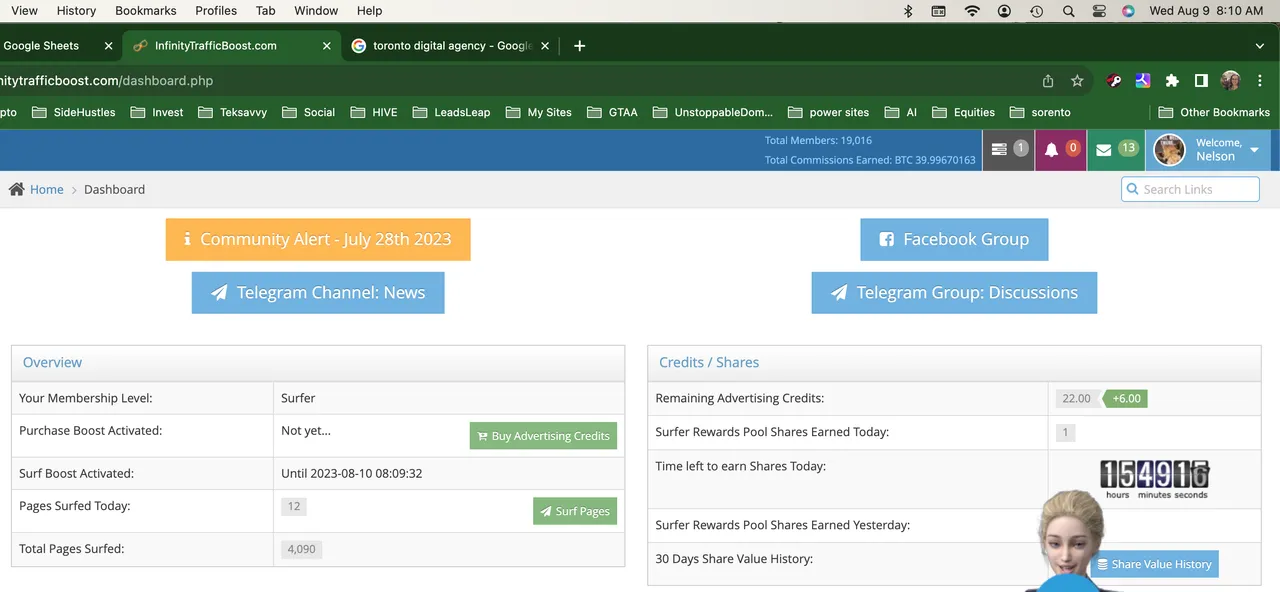
Task: Click the home icon in the breadcrumb
Action: click(x=17, y=189)
